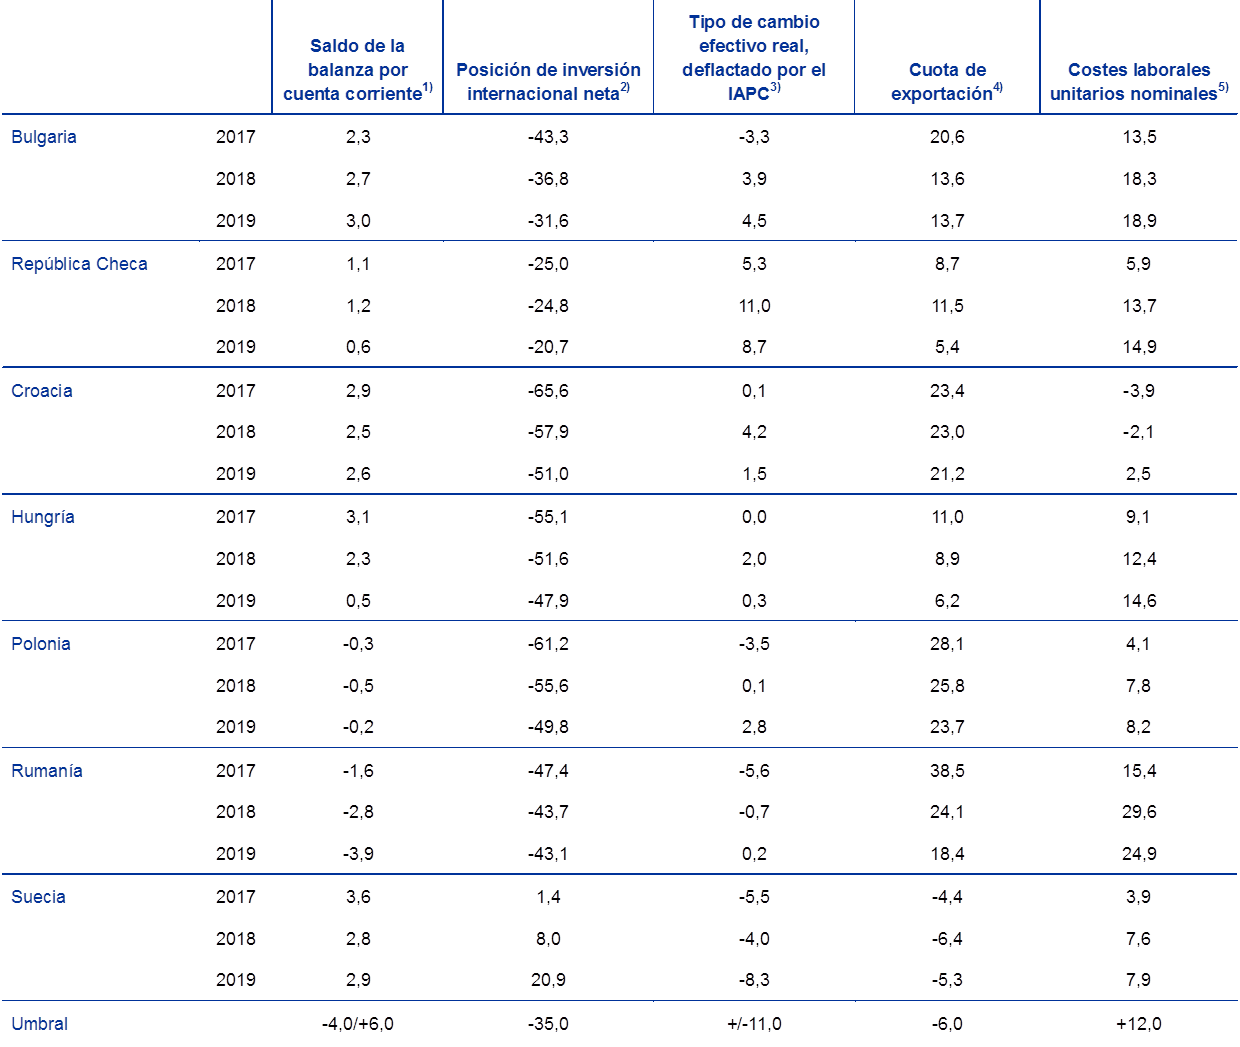
Task: Click Polonia's 2017 export share value 28,1
Action: coord(947,644)
